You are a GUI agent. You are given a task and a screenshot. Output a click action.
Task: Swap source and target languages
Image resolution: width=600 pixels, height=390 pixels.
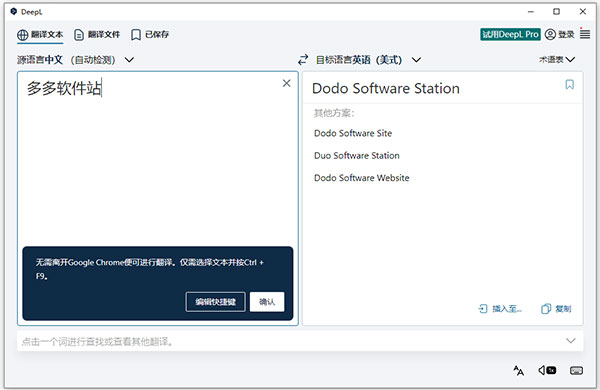[x=303, y=60]
